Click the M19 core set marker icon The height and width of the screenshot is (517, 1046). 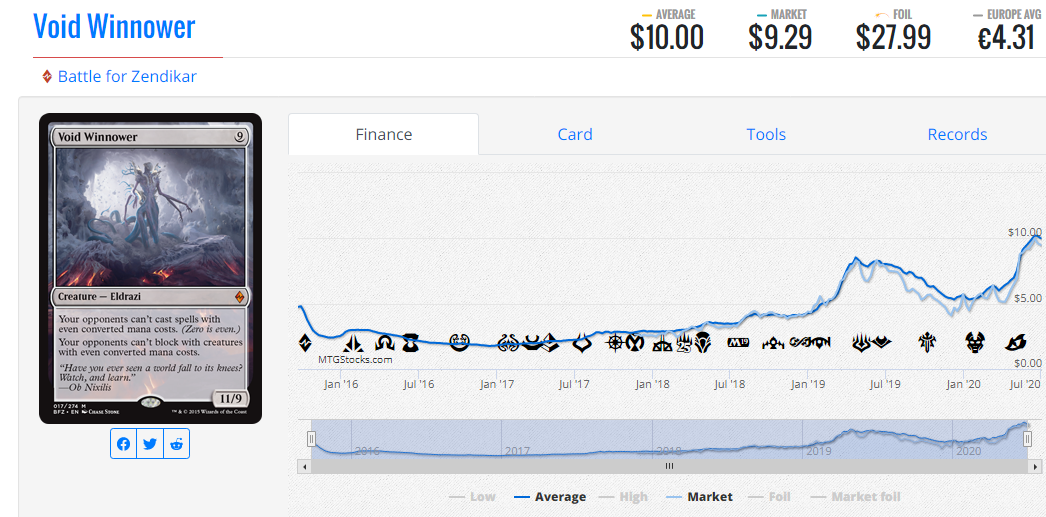(x=738, y=343)
